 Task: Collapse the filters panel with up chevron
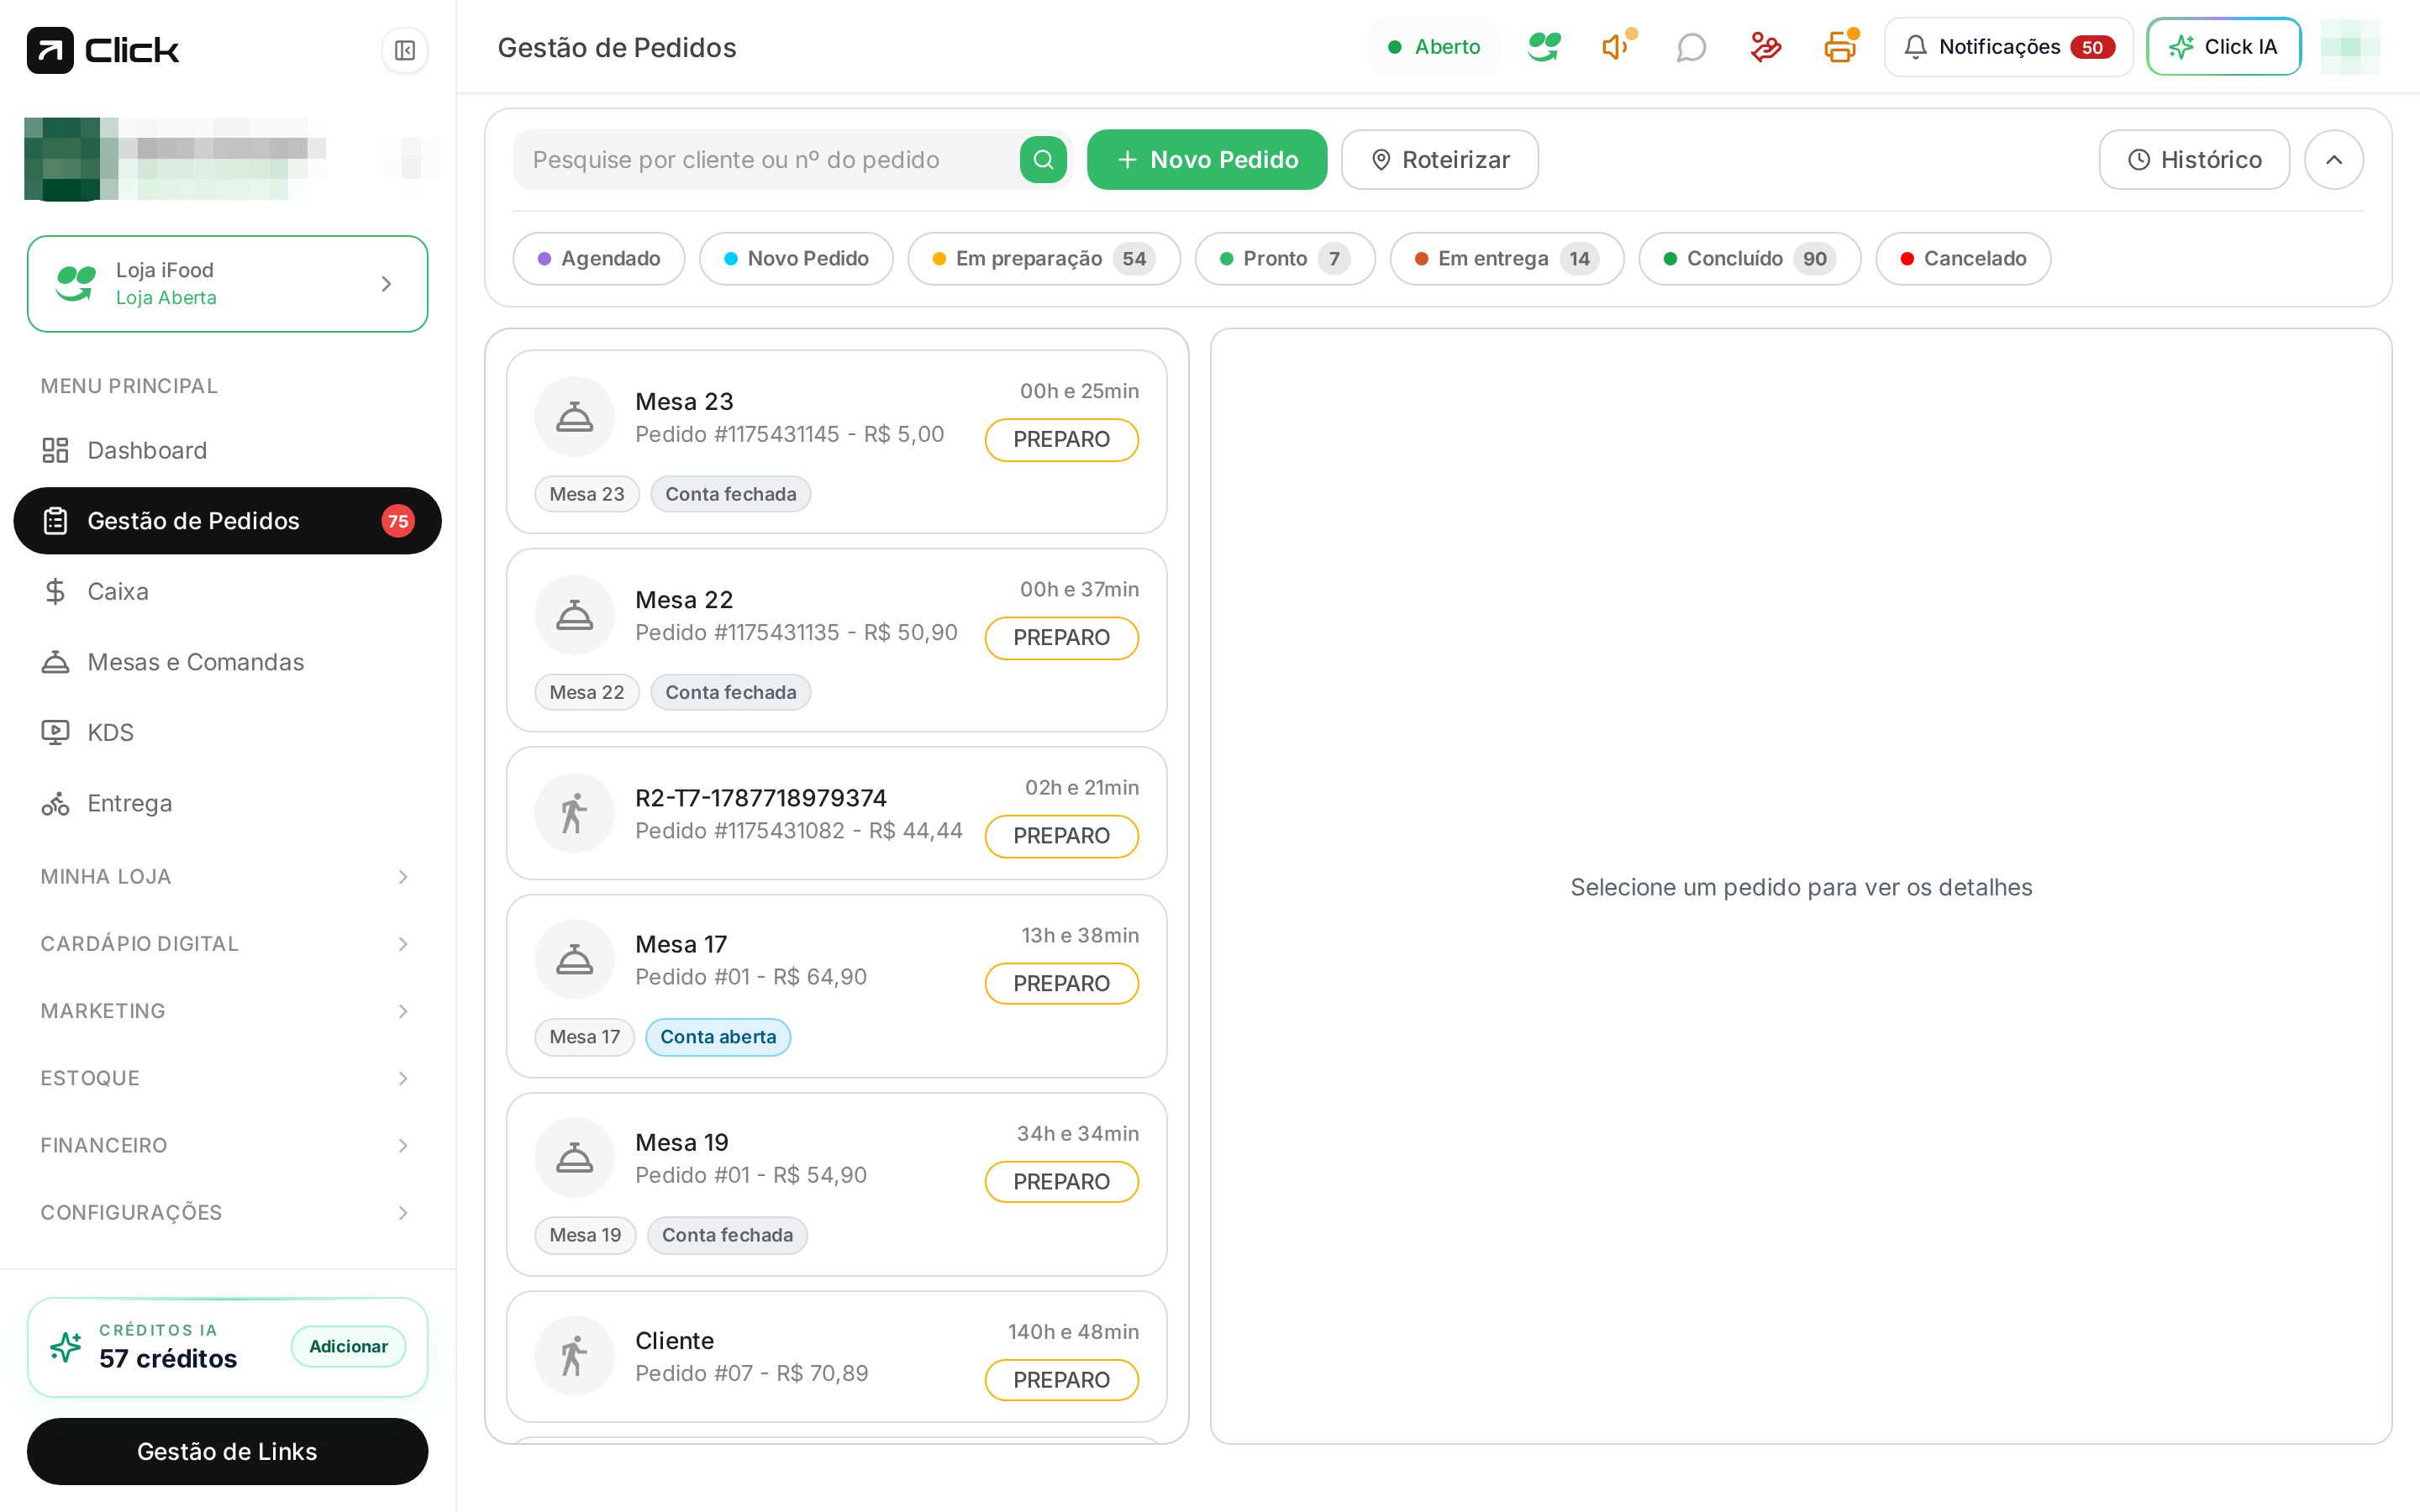(x=2333, y=160)
